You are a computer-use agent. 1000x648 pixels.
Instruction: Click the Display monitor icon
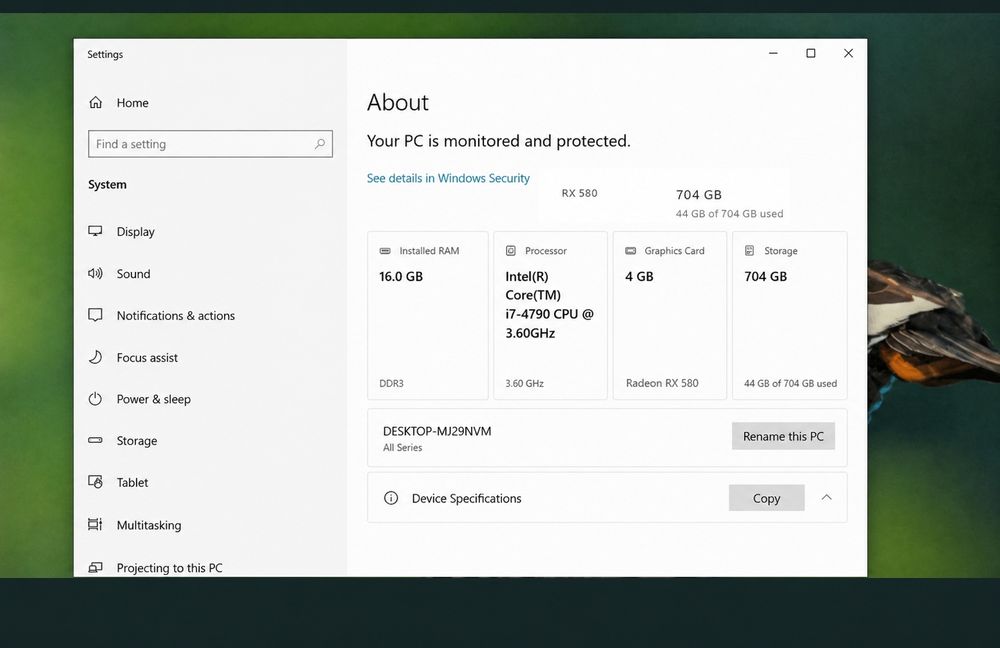pos(95,231)
